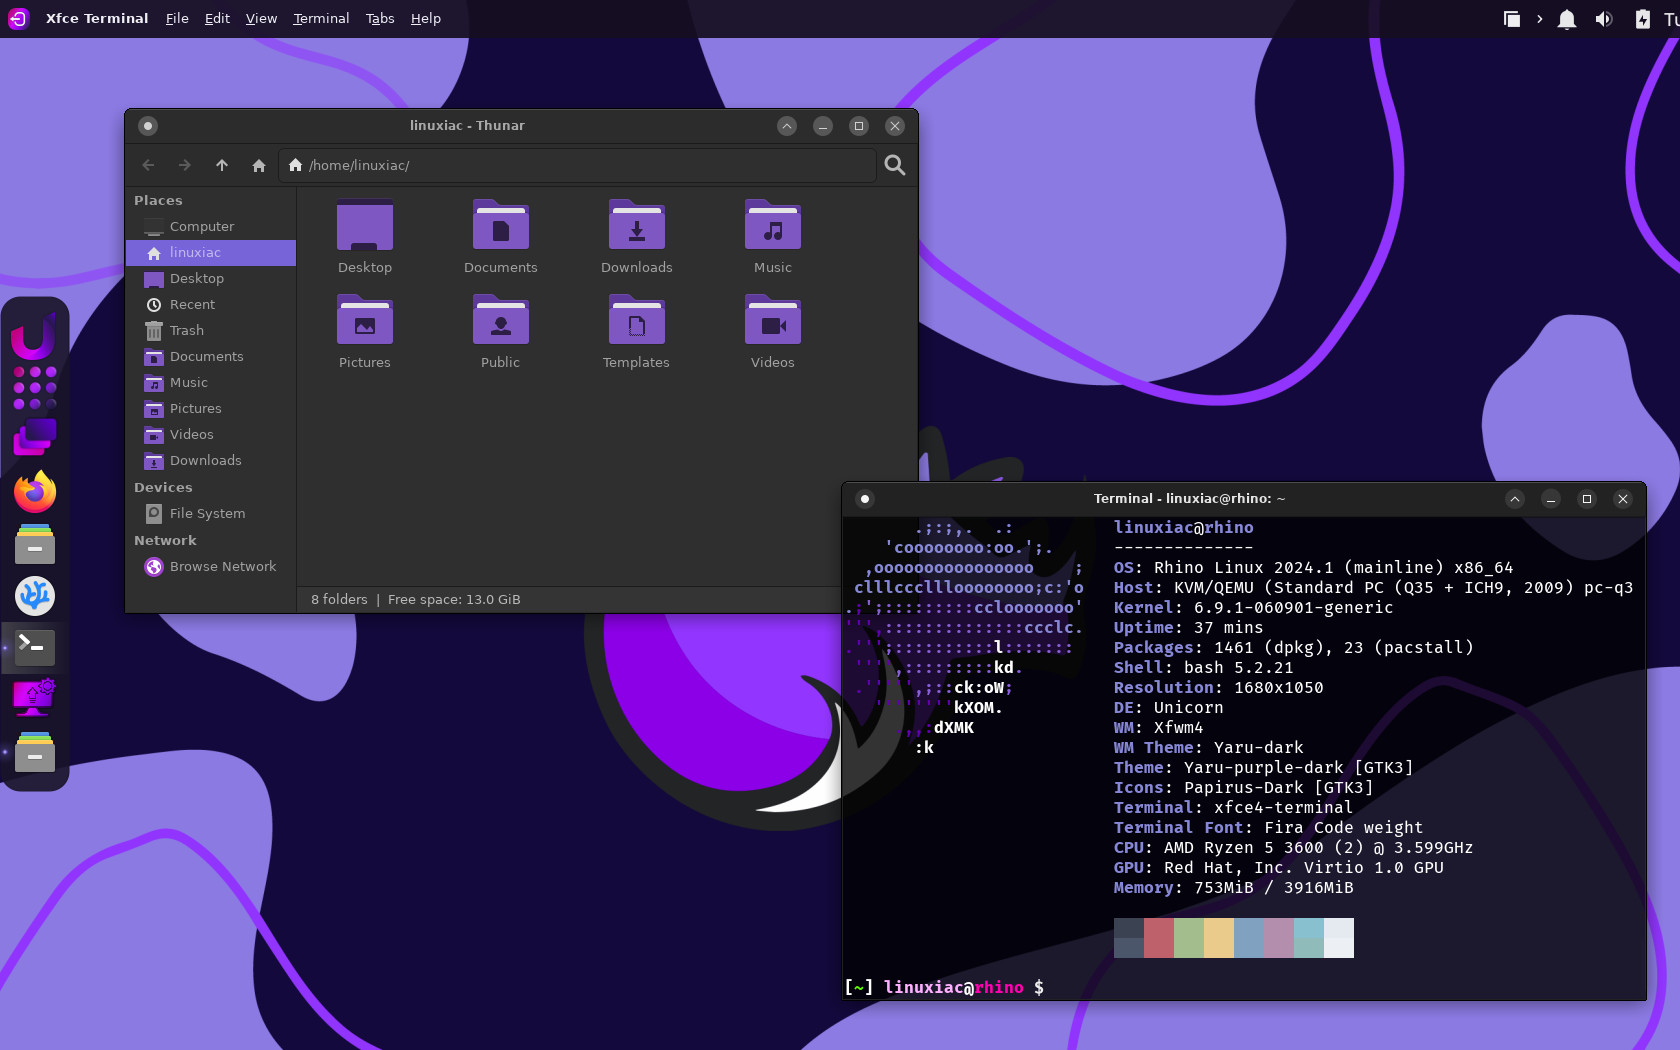Select Computer in Places sidebar
The height and width of the screenshot is (1050, 1680).
pos(211,227)
